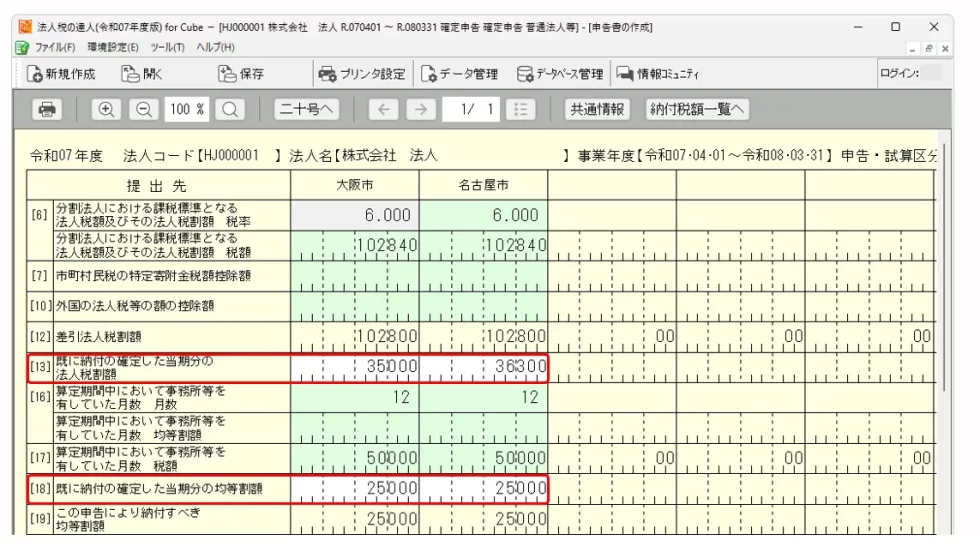Open 情報コミュニティ from the toolbar
Screen dimensions: 980x546
(x=658, y=74)
